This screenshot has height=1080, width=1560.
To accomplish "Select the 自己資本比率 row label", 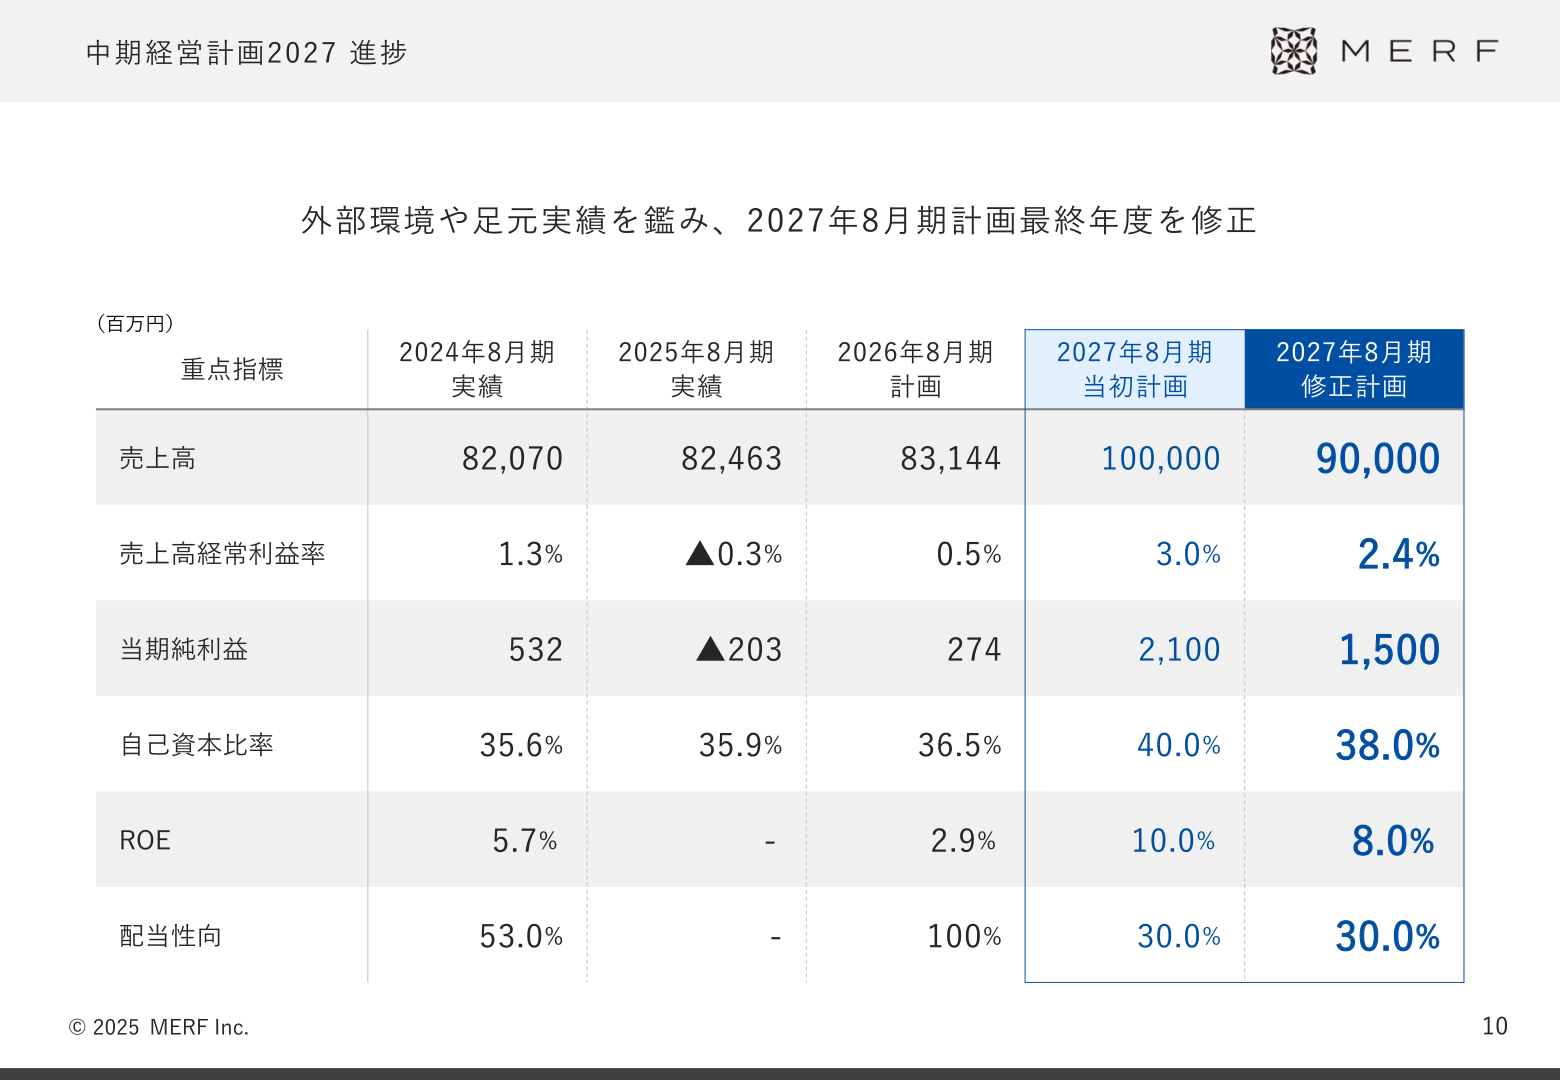I will (x=196, y=745).
